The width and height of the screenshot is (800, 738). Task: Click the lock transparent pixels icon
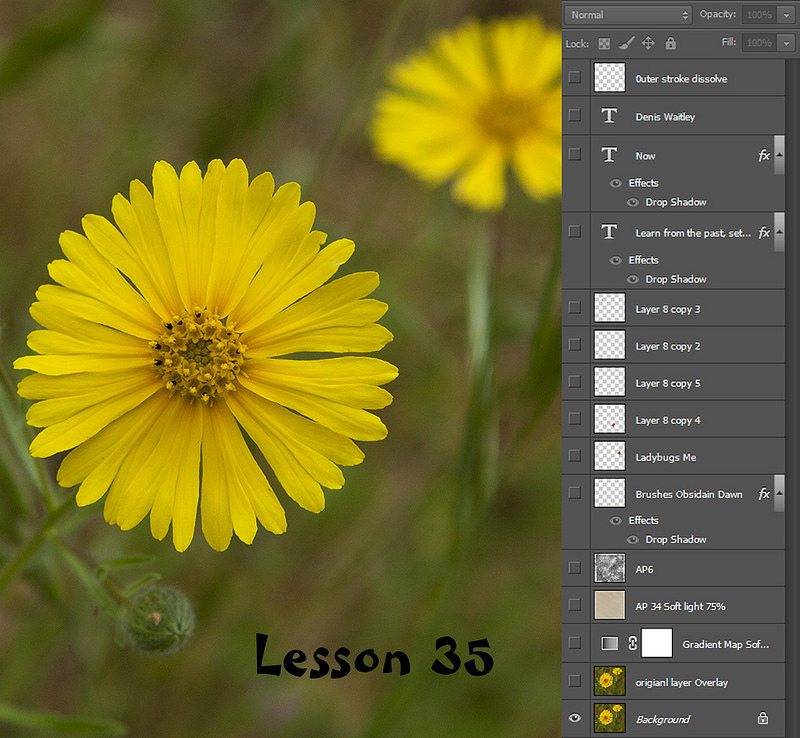point(604,43)
